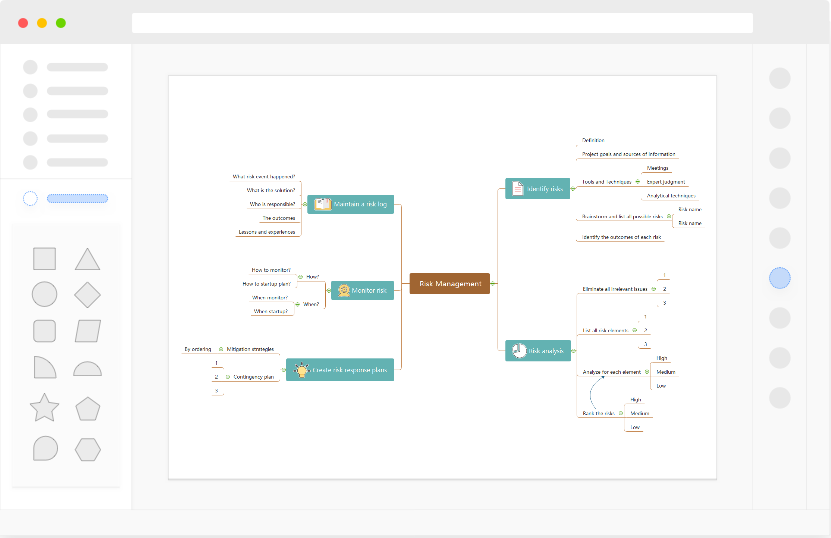
Task: Click the address bar at the top
Action: pyautogui.click(x=442, y=22)
